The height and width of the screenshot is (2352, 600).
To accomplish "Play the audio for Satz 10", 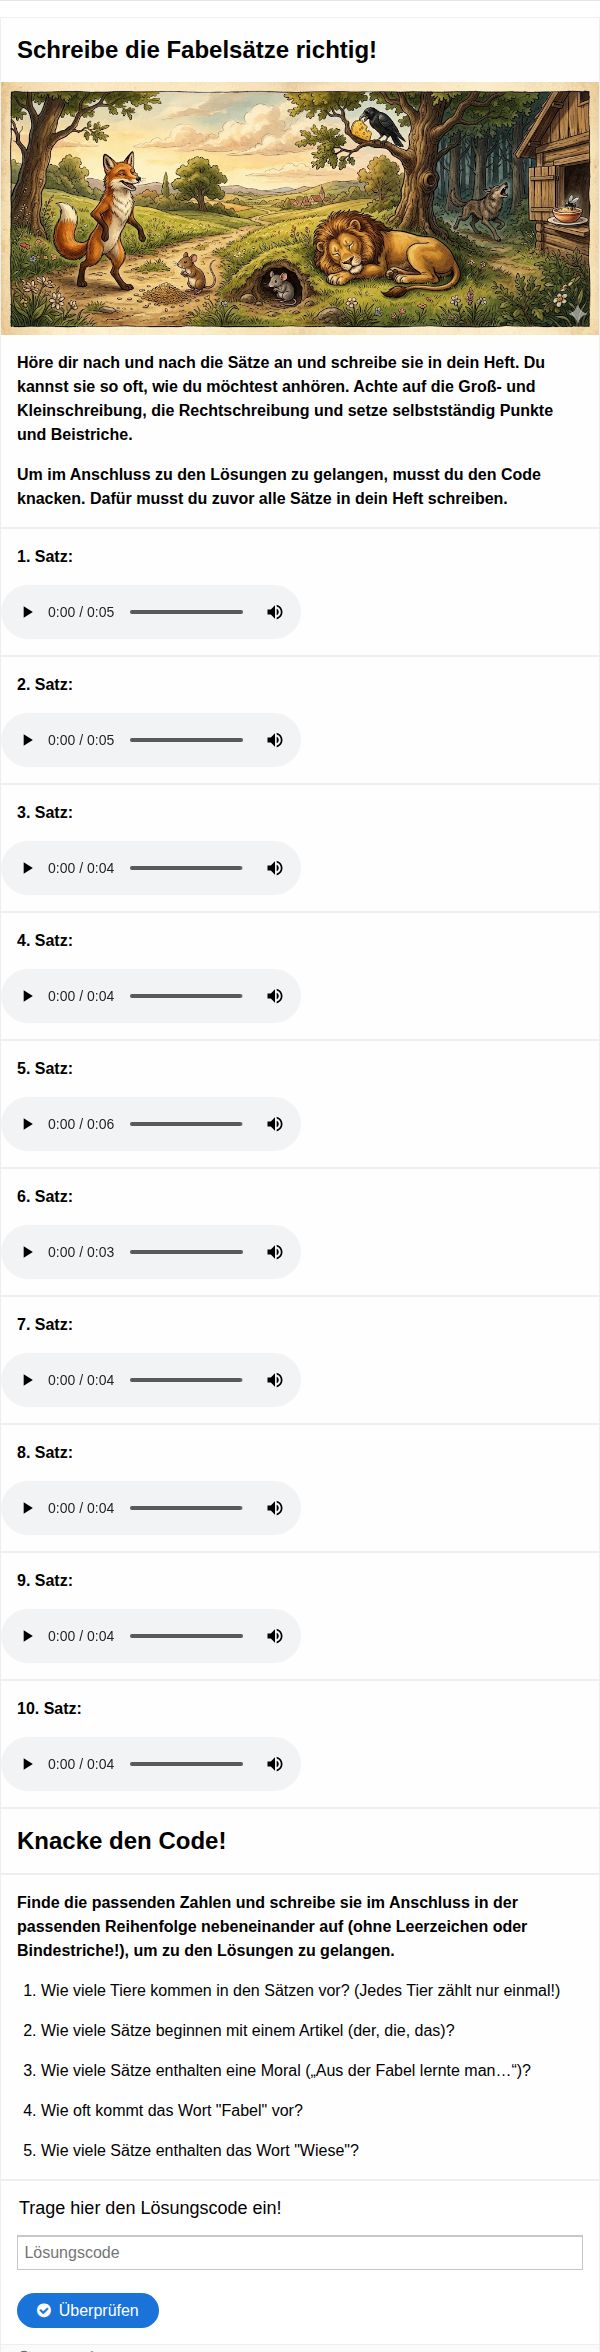I will point(28,1764).
